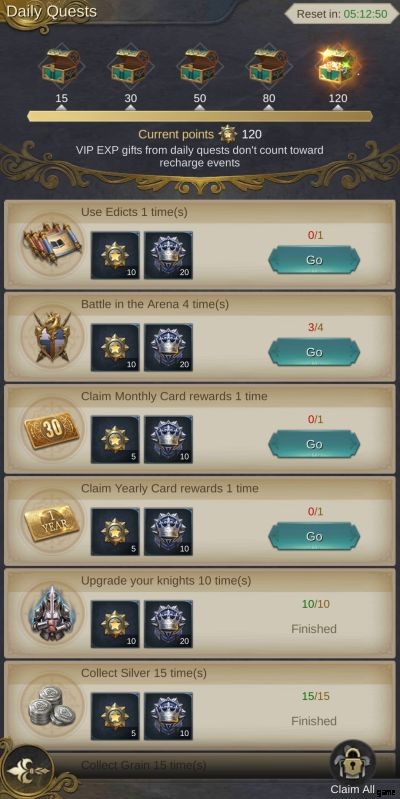Viewport: 400px width, 799px height.
Task: Open the glowing 120-point treasure chest
Action: pyautogui.click(x=338, y=67)
